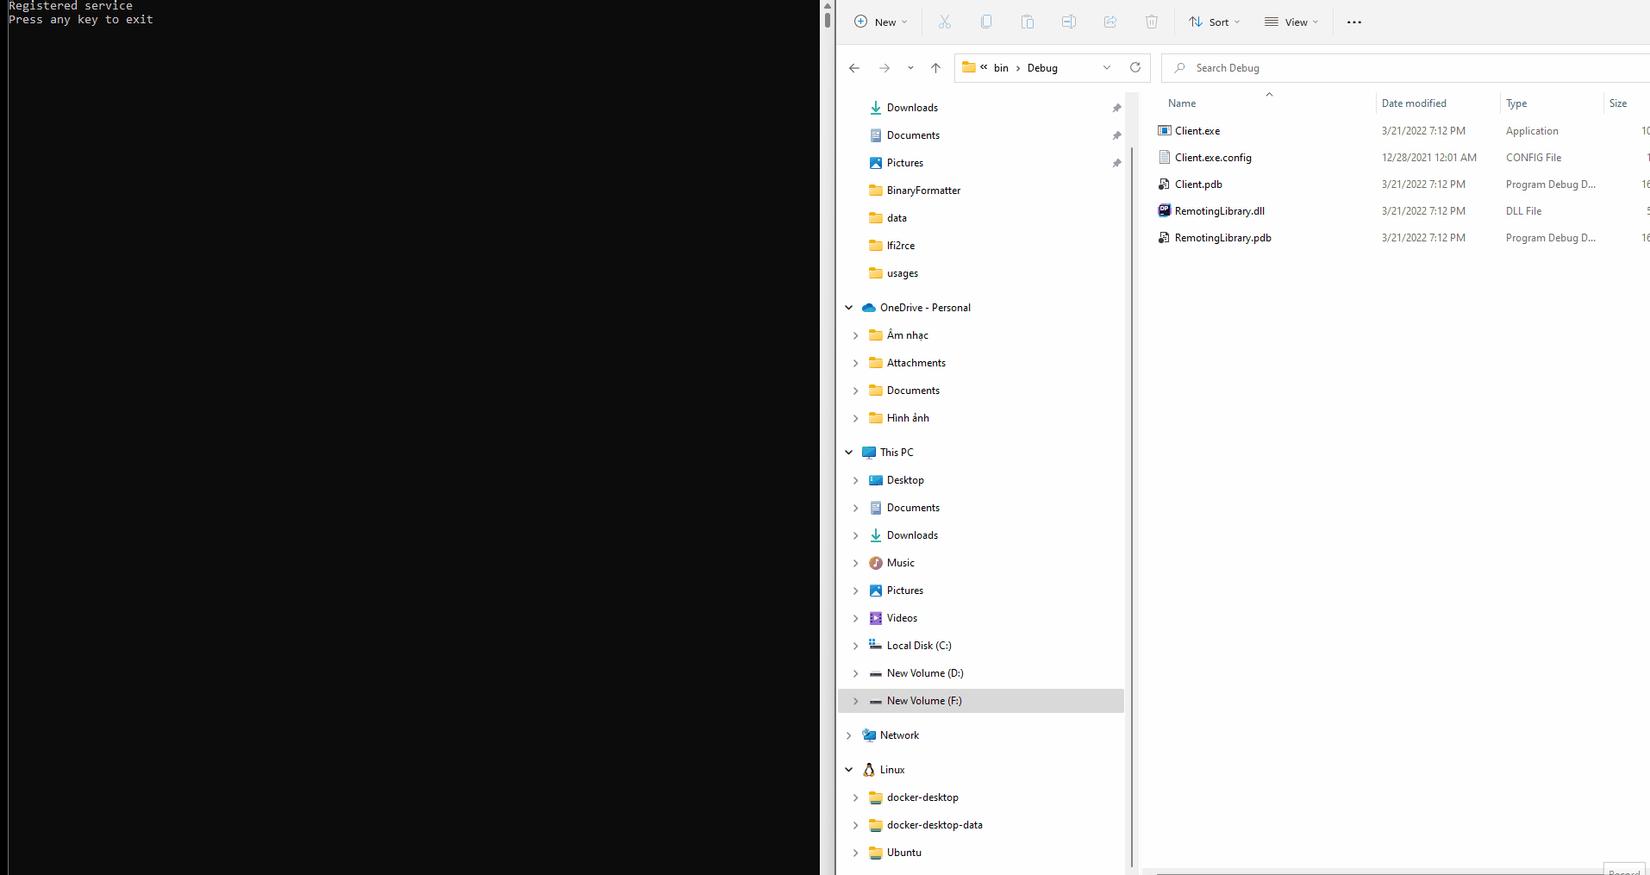Select New Volume (F:) in the sidebar

click(981, 701)
